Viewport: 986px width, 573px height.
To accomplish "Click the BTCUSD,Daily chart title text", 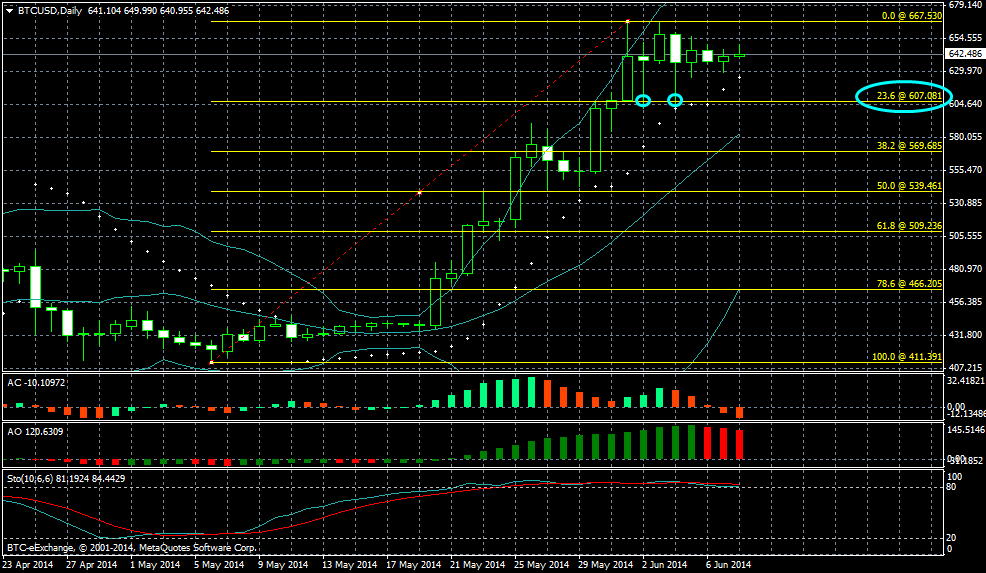I will click(51, 10).
